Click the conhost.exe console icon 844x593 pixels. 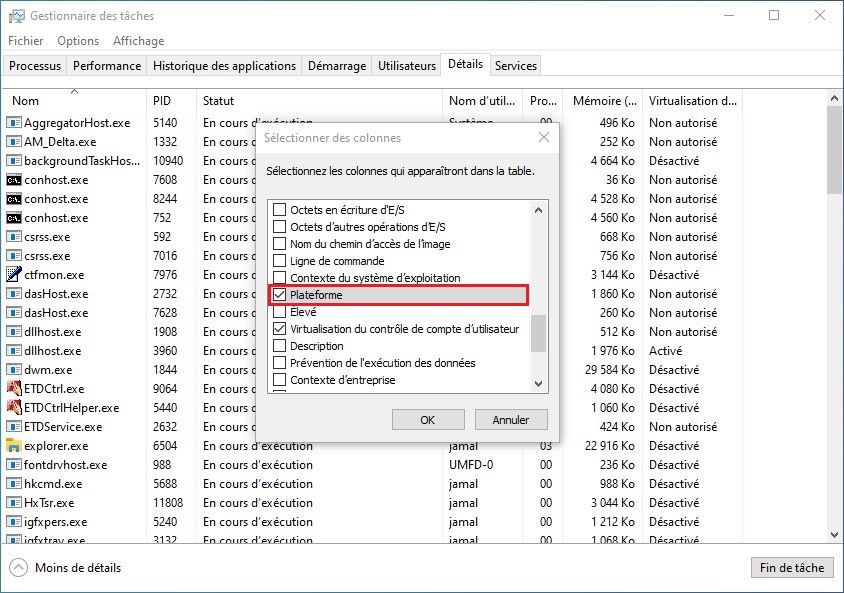[x=12, y=180]
